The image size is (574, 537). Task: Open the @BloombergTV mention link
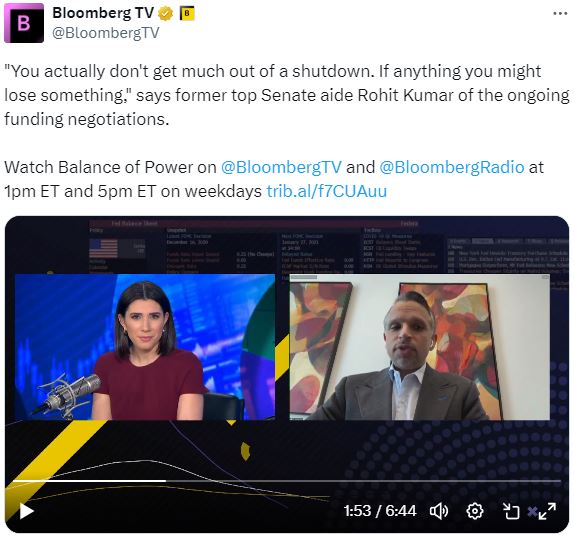click(281, 167)
